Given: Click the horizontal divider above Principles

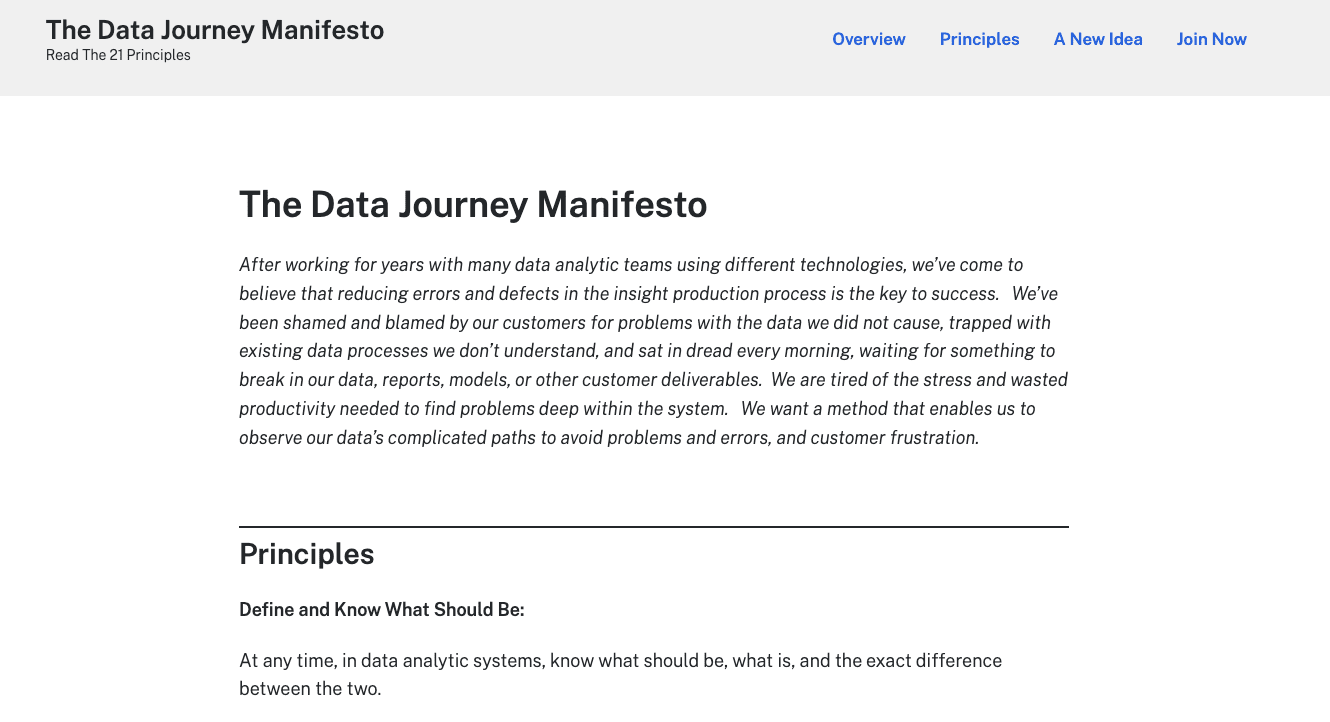Looking at the screenshot, I should (x=653, y=527).
